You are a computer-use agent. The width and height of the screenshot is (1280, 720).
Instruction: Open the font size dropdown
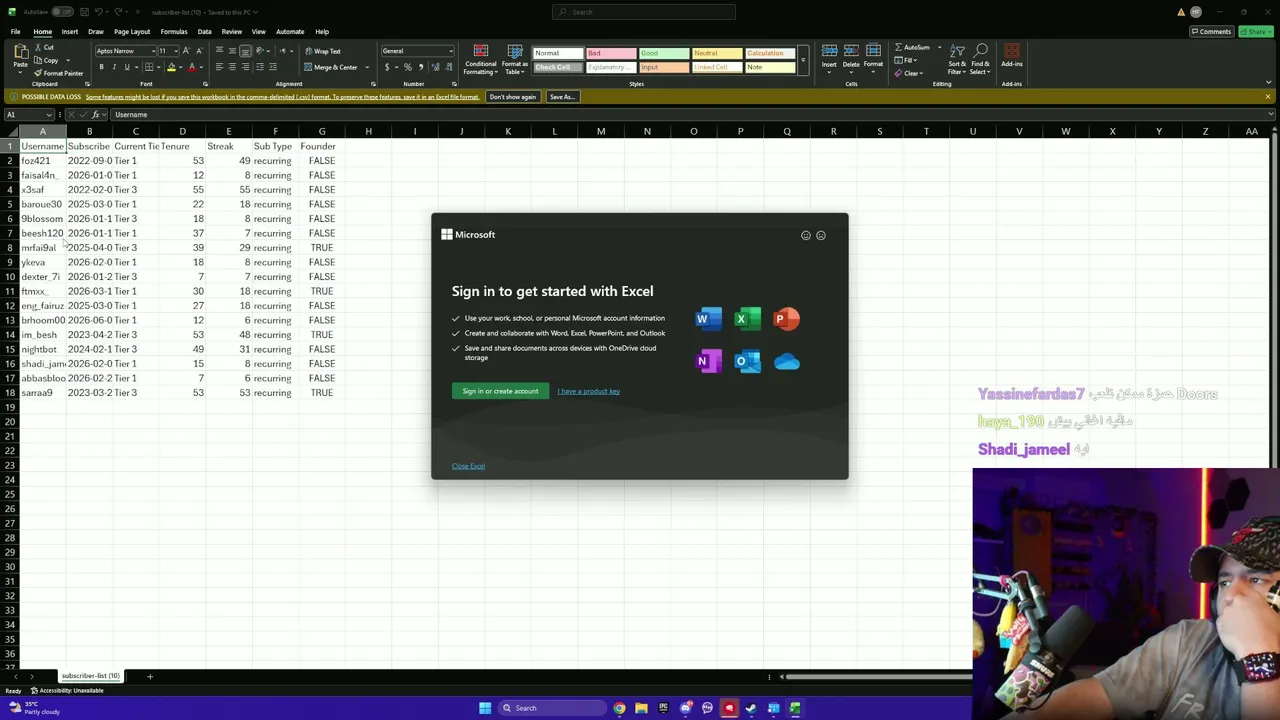point(177,51)
